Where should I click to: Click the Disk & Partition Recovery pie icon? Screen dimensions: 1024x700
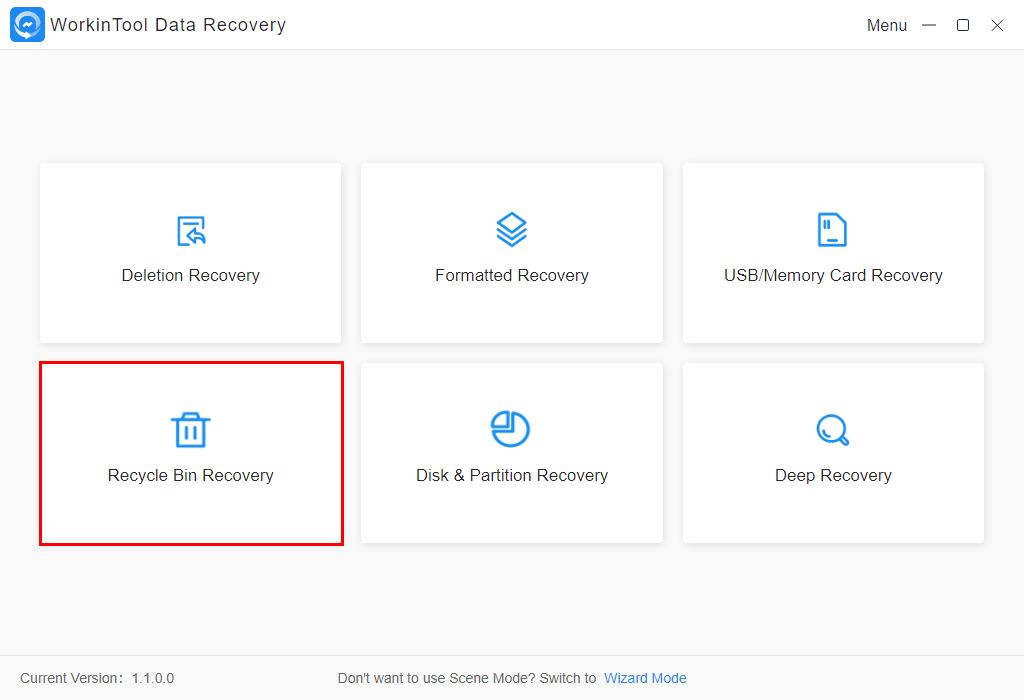[510, 429]
